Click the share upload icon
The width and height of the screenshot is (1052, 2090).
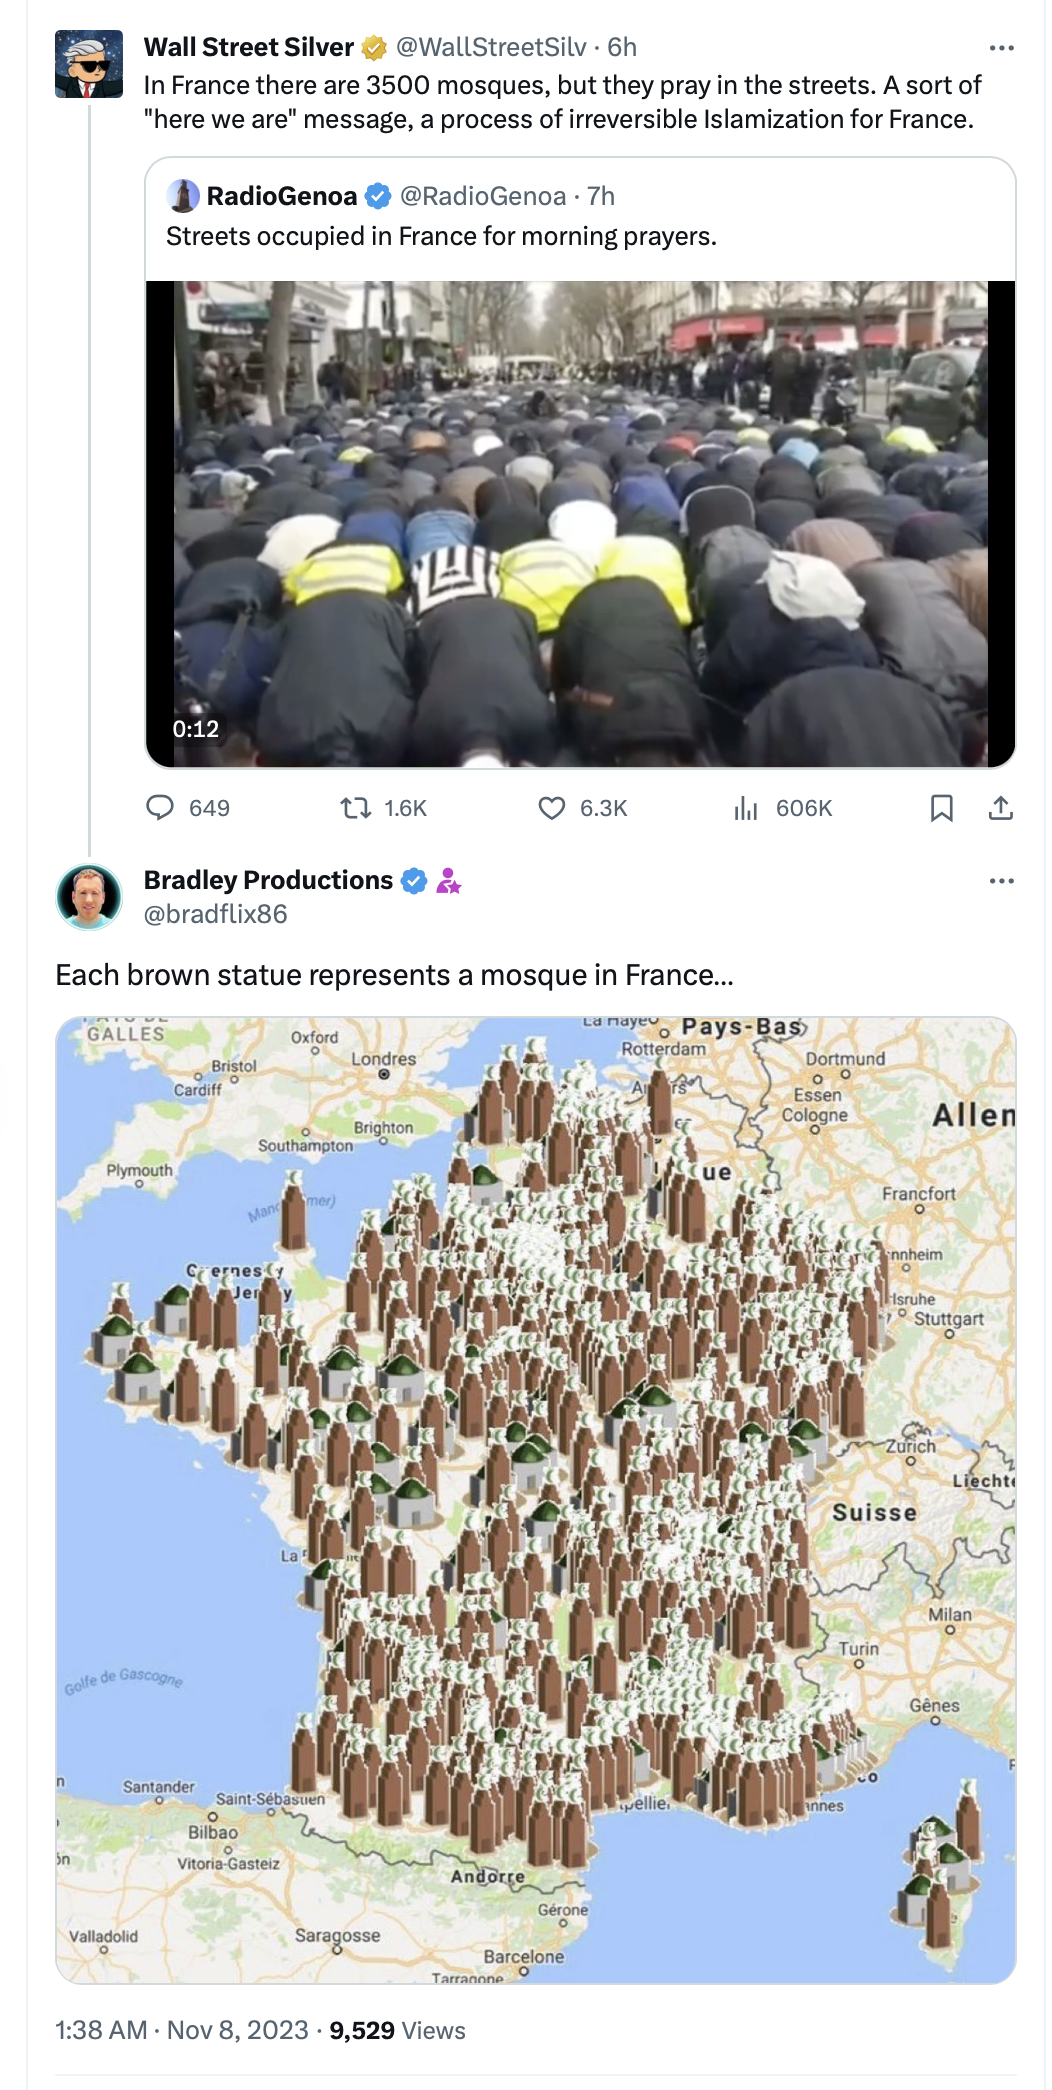[x=1001, y=807]
